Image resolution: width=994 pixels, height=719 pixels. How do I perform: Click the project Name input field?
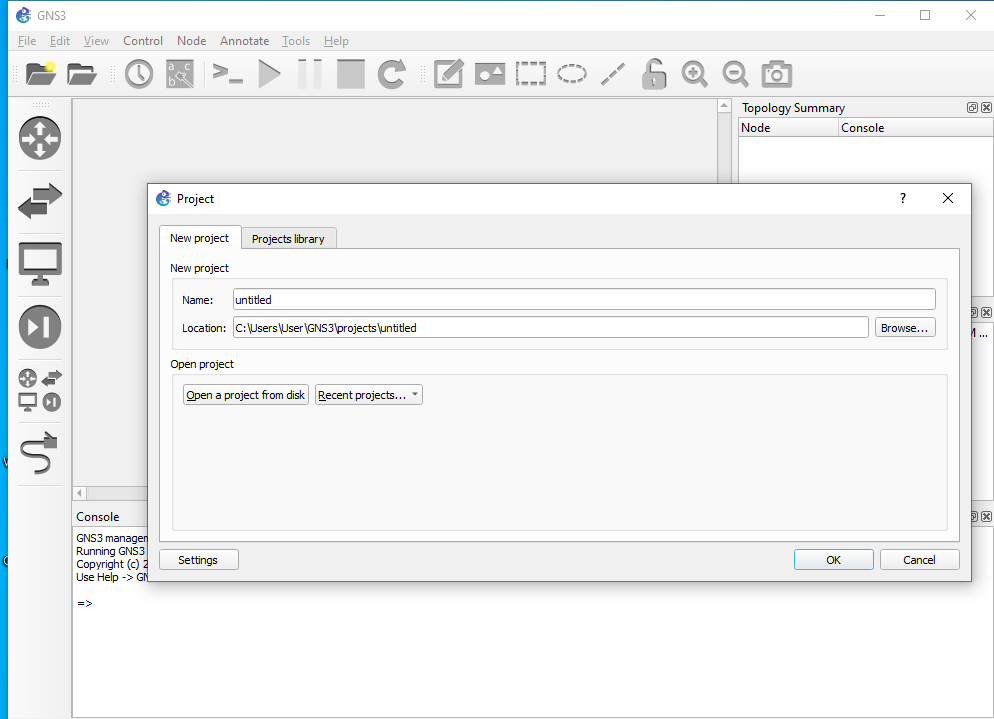coord(583,299)
